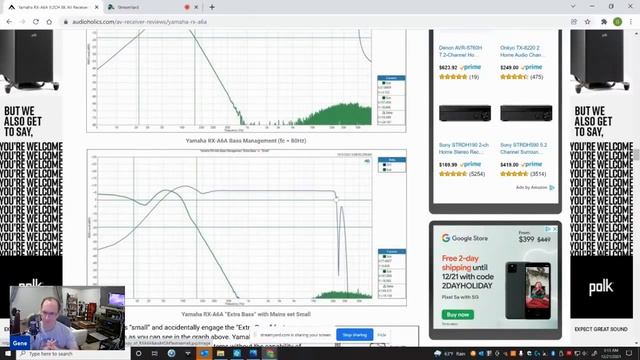This screenshot has width=640, height=360.
Task: Open the Chrome three-dot menu
Action: pos(631,22)
